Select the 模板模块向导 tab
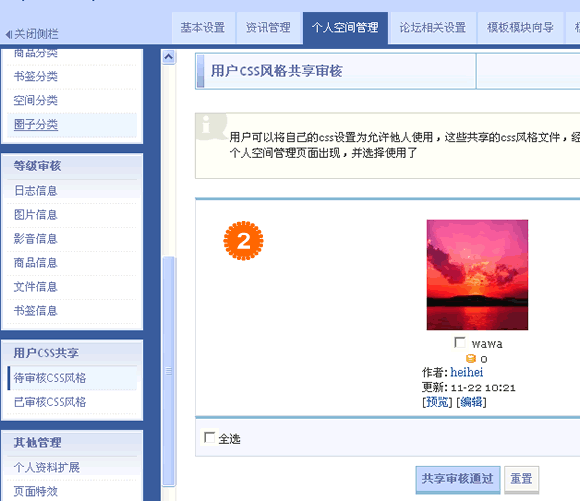This screenshot has width=580, height=501. tap(520, 28)
